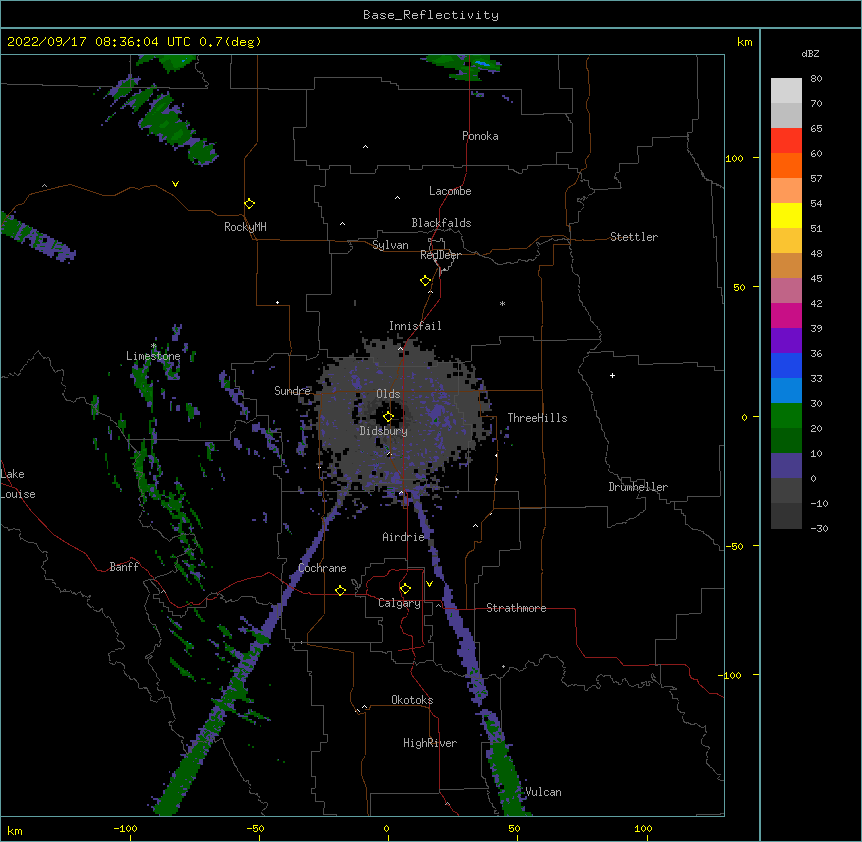The image size is (862, 842).
Task: Click the Innisfail town label
Action: click(415, 326)
